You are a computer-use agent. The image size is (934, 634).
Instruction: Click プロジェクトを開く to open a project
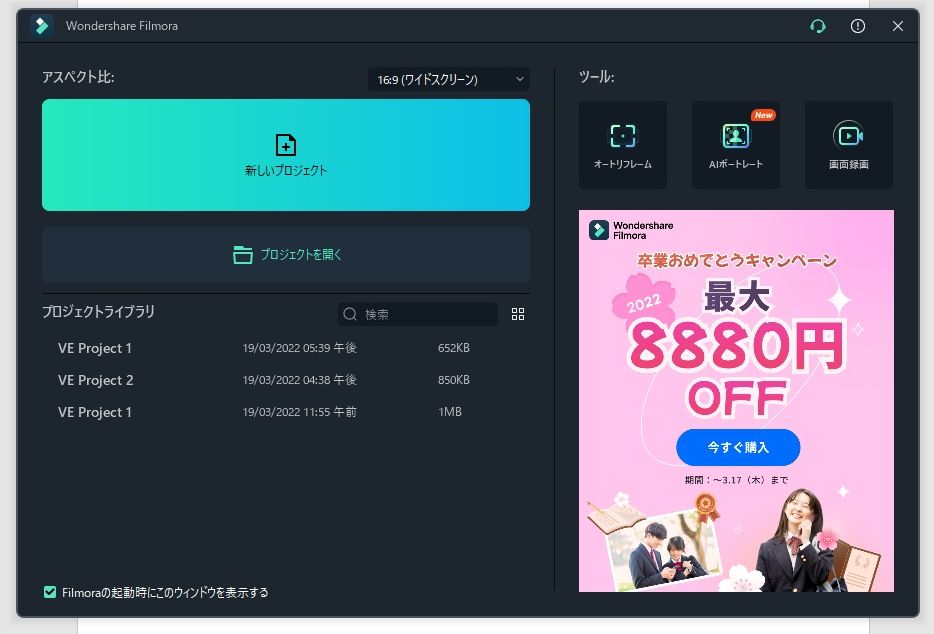(x=286, y=255)
